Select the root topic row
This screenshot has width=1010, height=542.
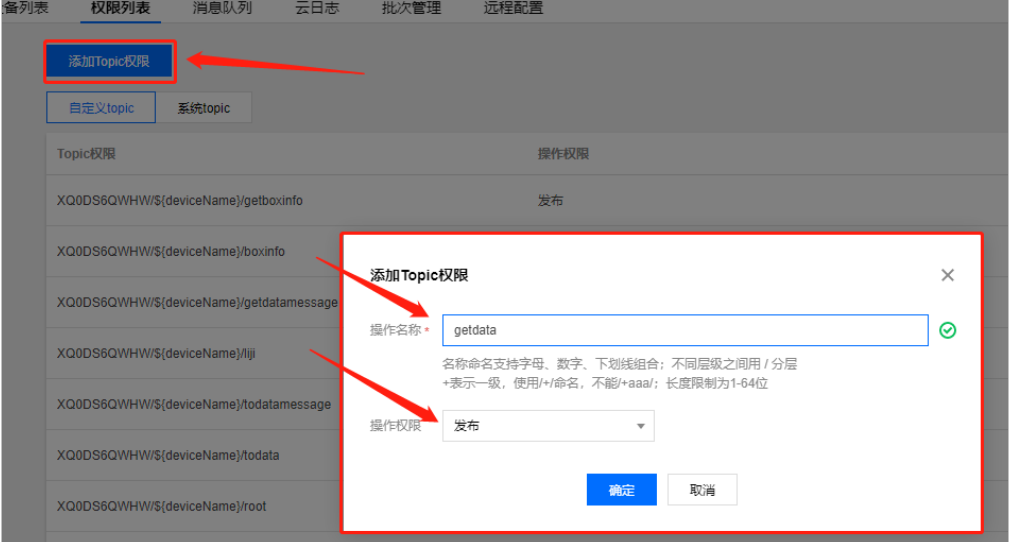pos(162,506)
